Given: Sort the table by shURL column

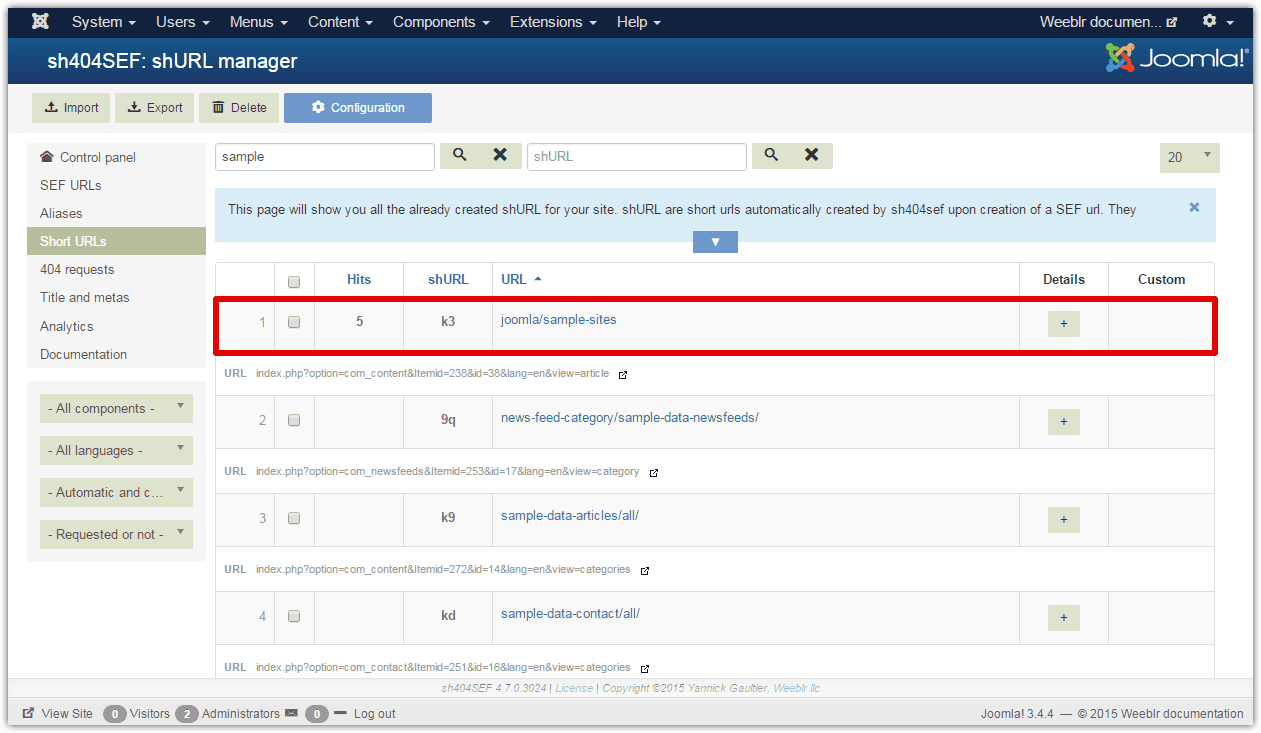Looking at the screenshot, I should tap(448, 280).
